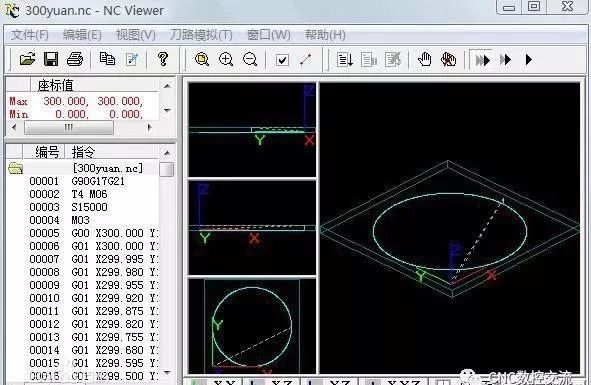Click the up arrow of command list scrollbar
This screenshot has height=385, width=591.
[x=167, y=153]
